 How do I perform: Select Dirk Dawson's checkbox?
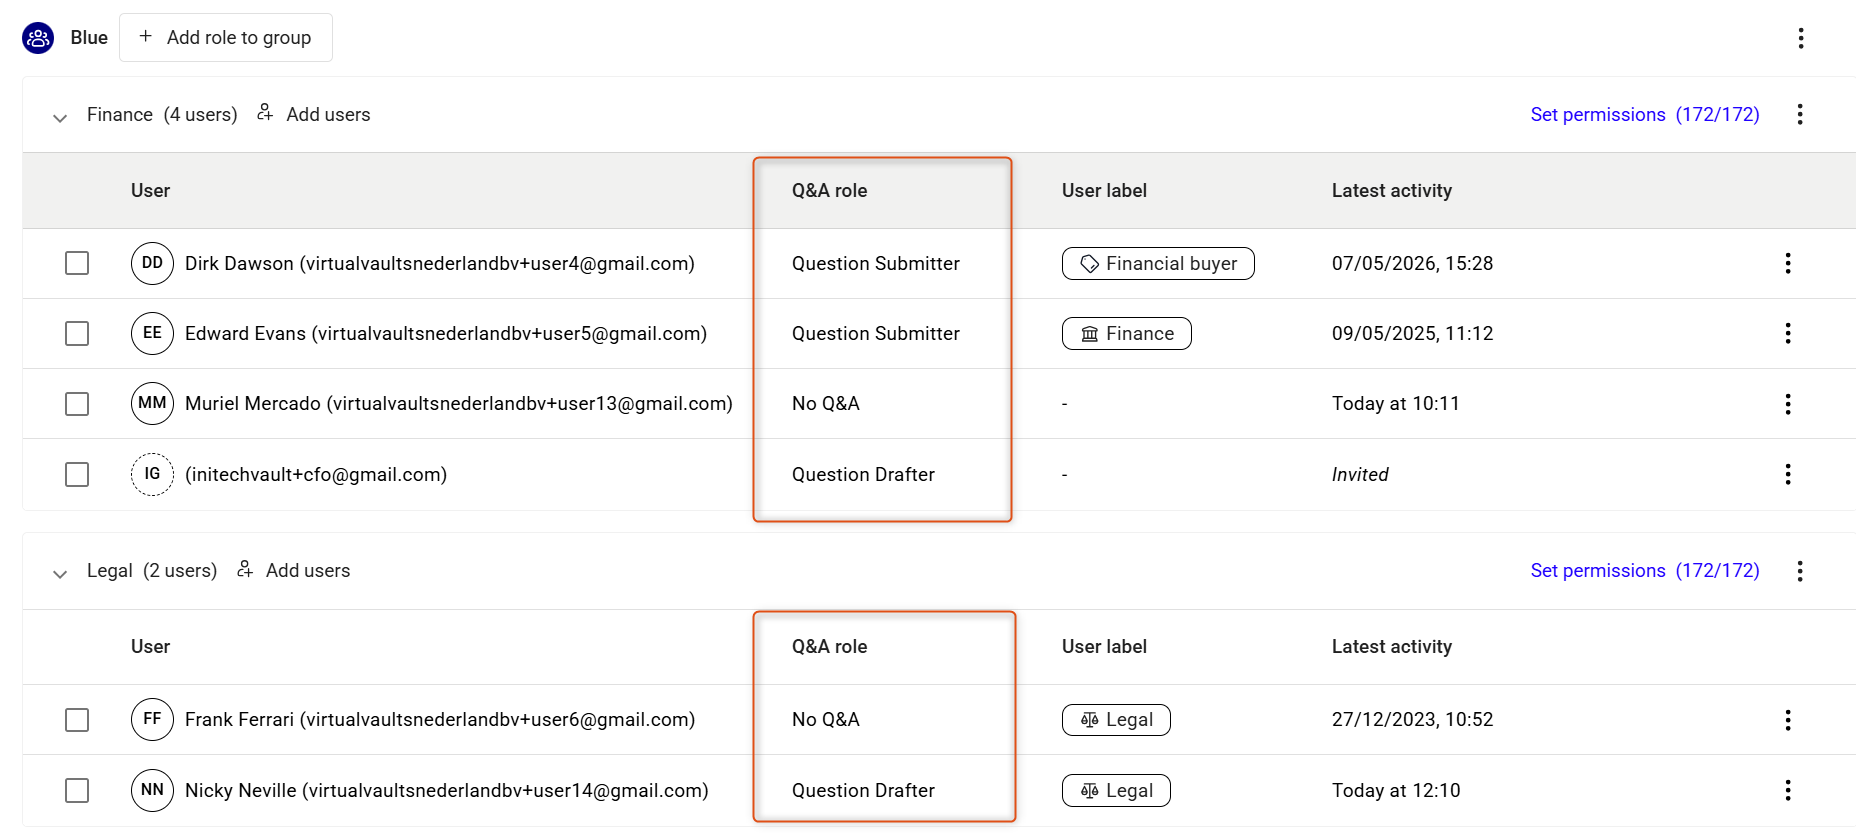pyautogui.click(x=77, y=263)
